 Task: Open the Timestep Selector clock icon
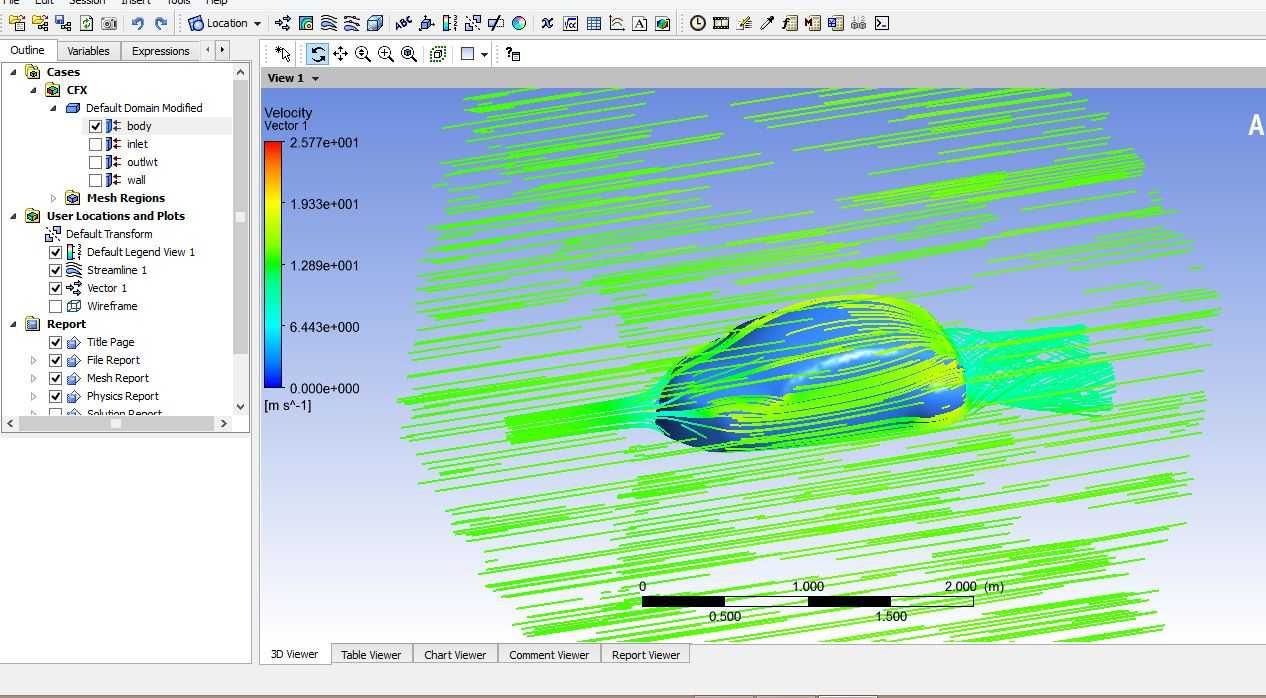point(697,23)
